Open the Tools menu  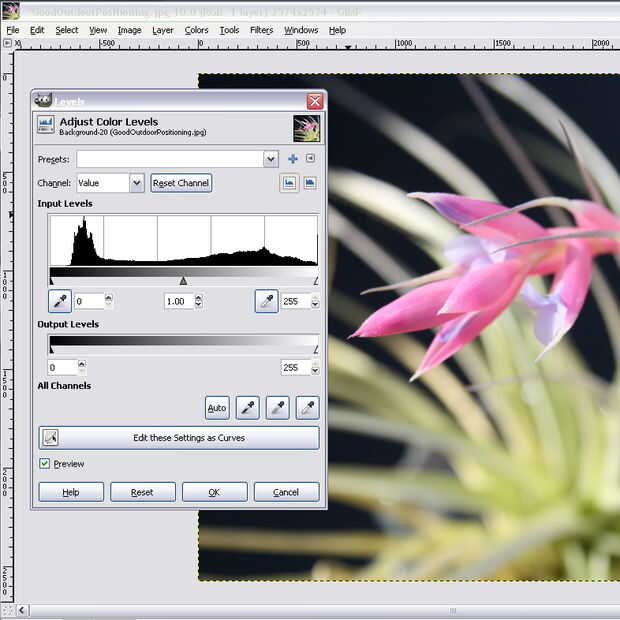[229, 30]
